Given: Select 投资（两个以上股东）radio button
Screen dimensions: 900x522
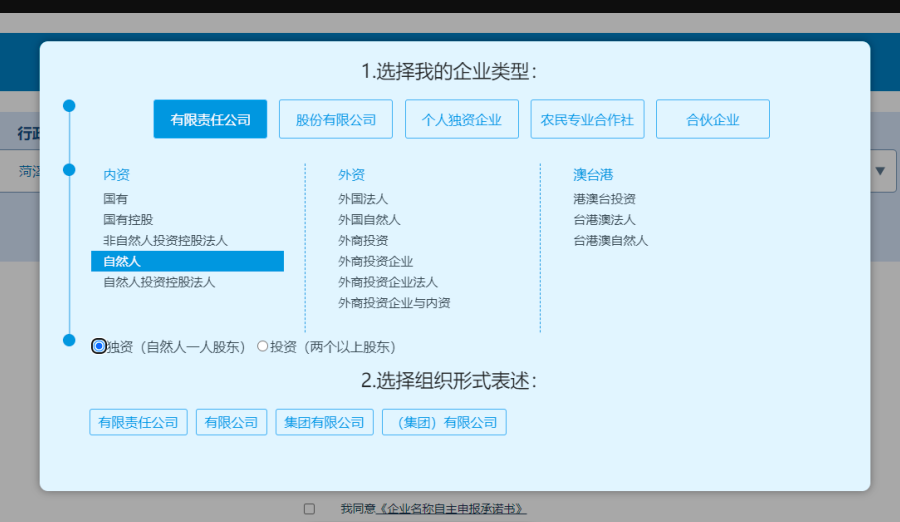Looking at the screenshot, I should click(x=263, y=346).
